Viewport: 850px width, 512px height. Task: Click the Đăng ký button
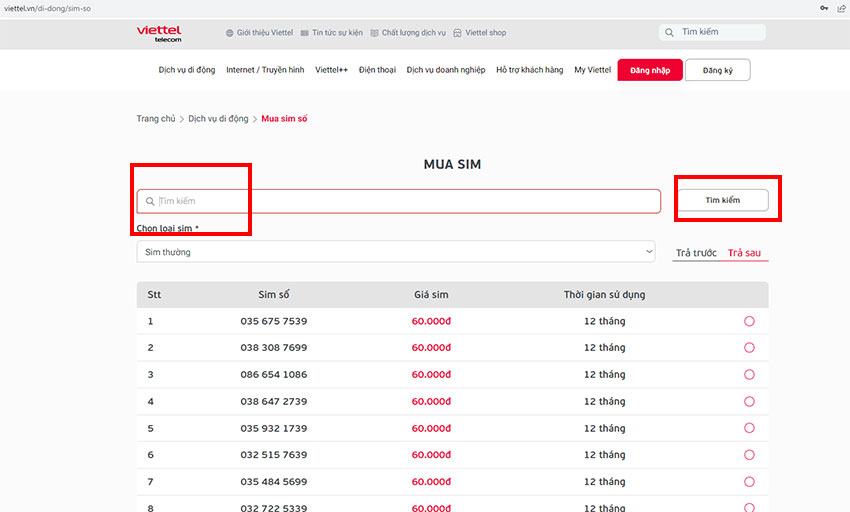pyautogui.click(x=718, y=70)
